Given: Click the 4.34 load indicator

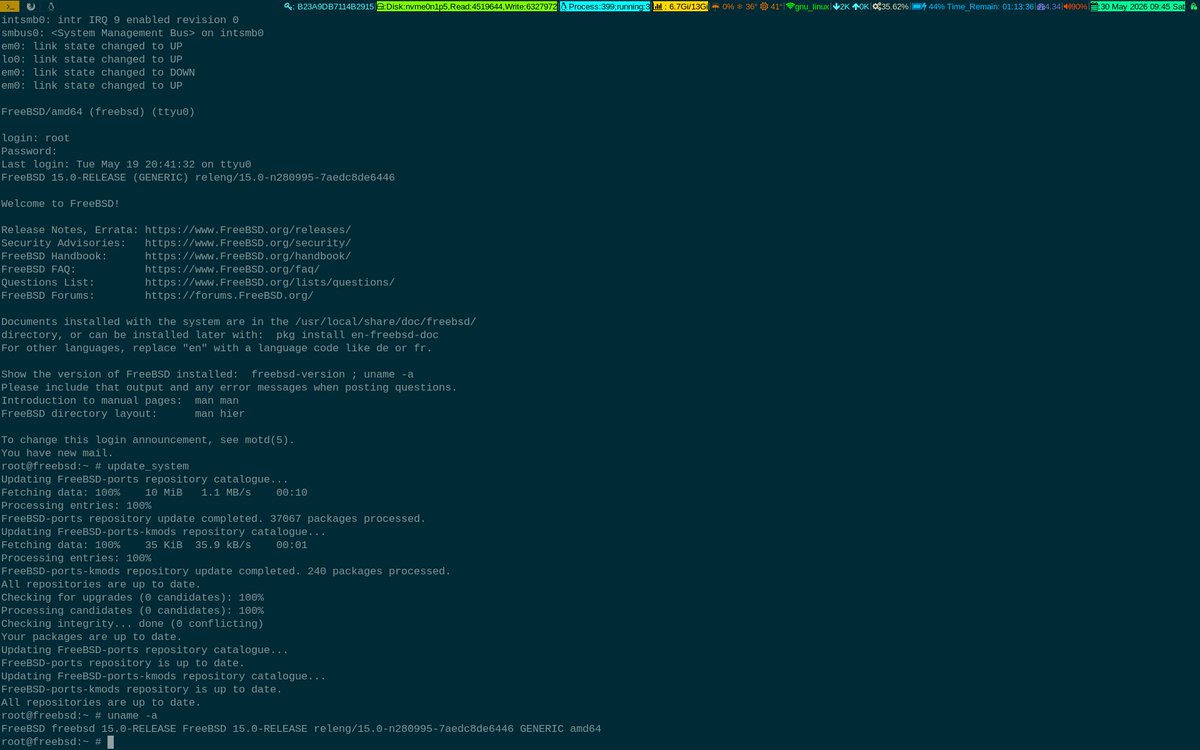Looking at the screenshot, I should pos(1049,7).
